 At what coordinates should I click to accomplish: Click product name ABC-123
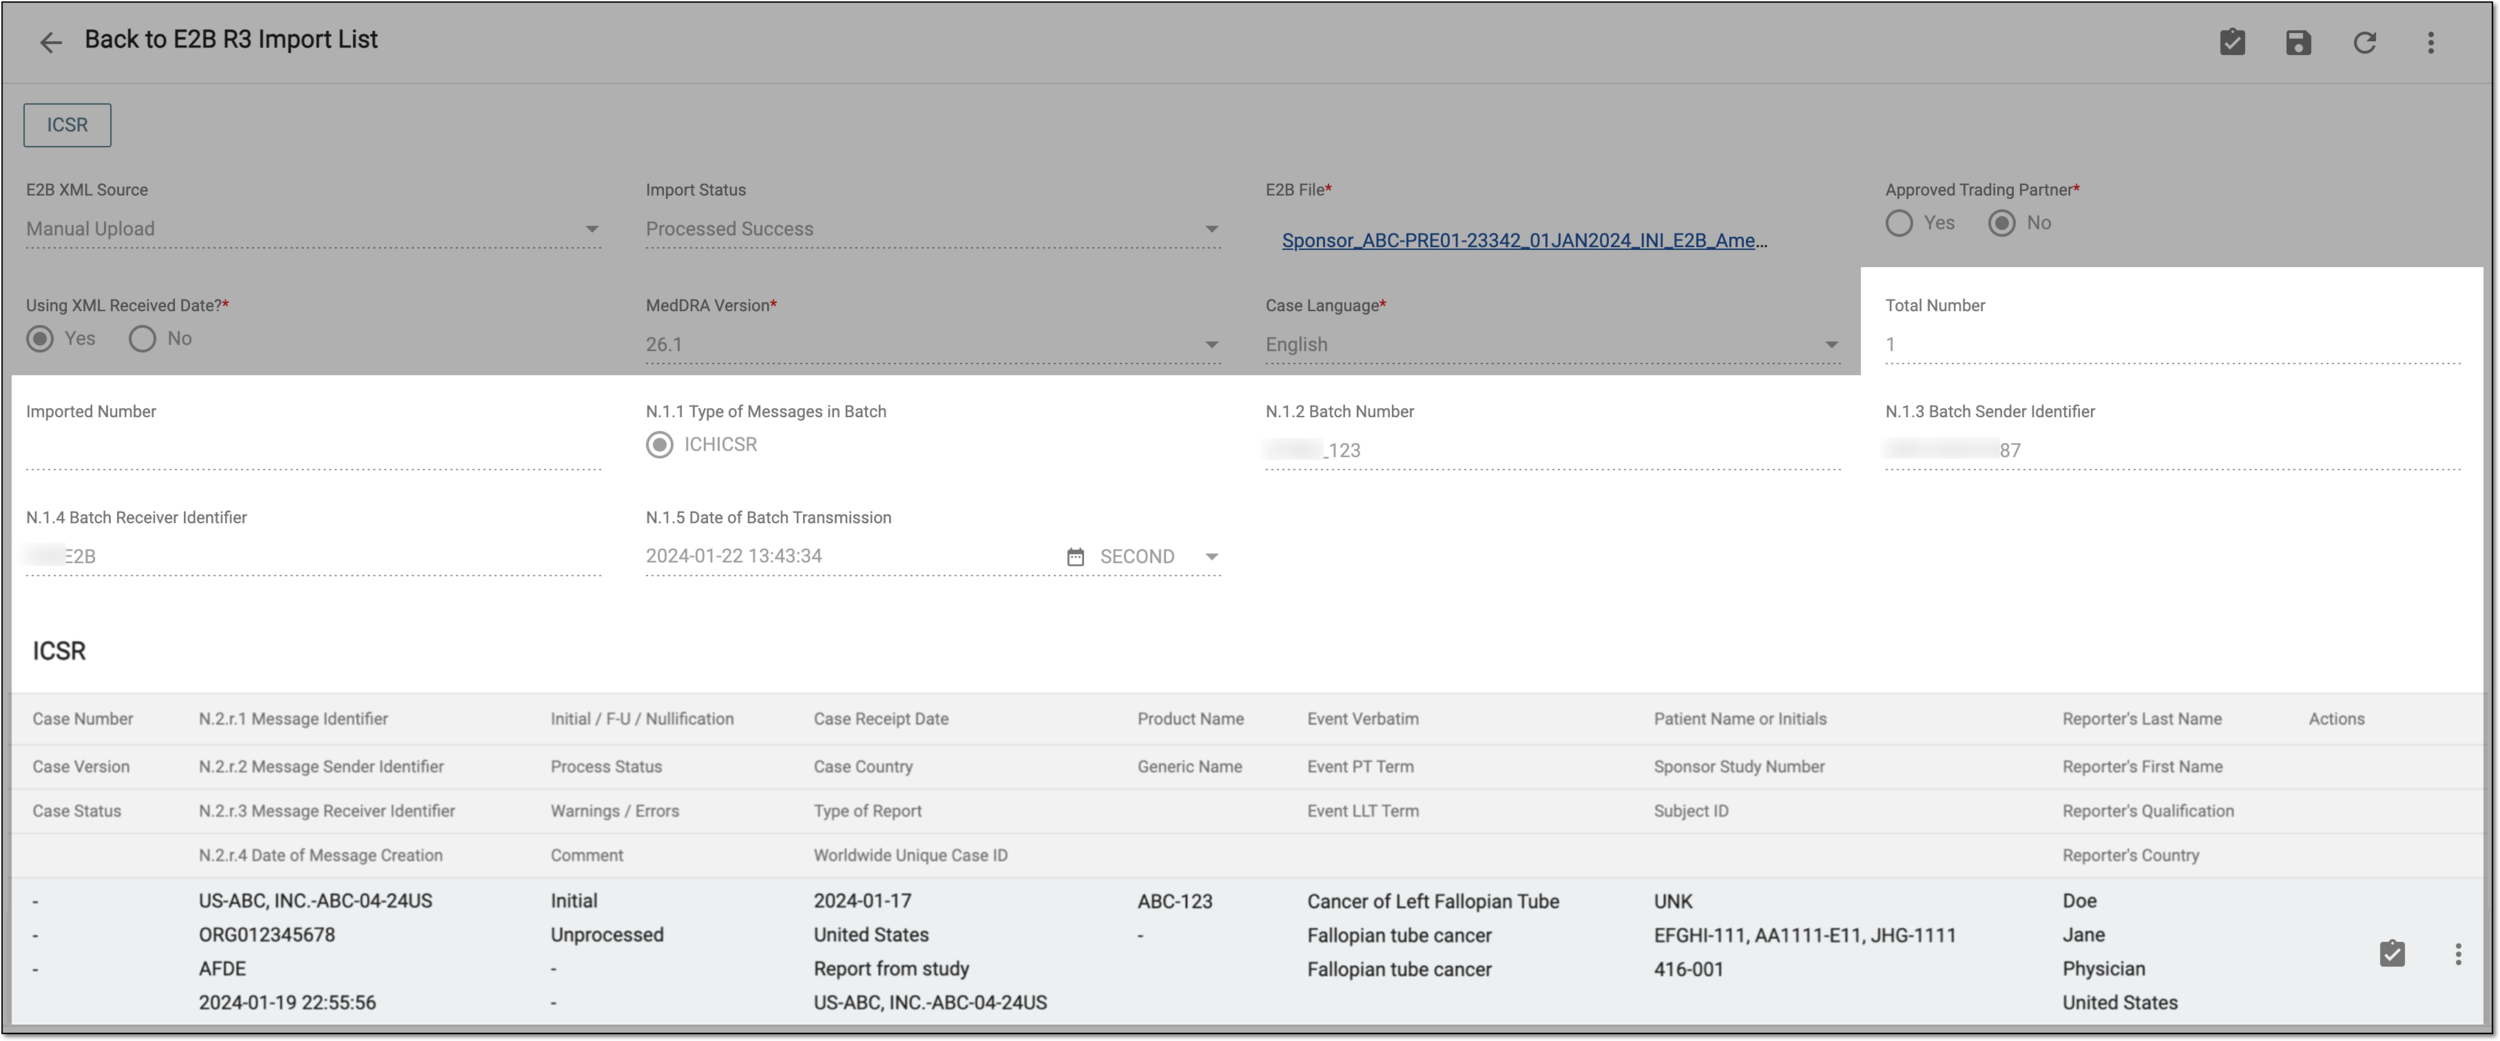tap(1175, 901)
